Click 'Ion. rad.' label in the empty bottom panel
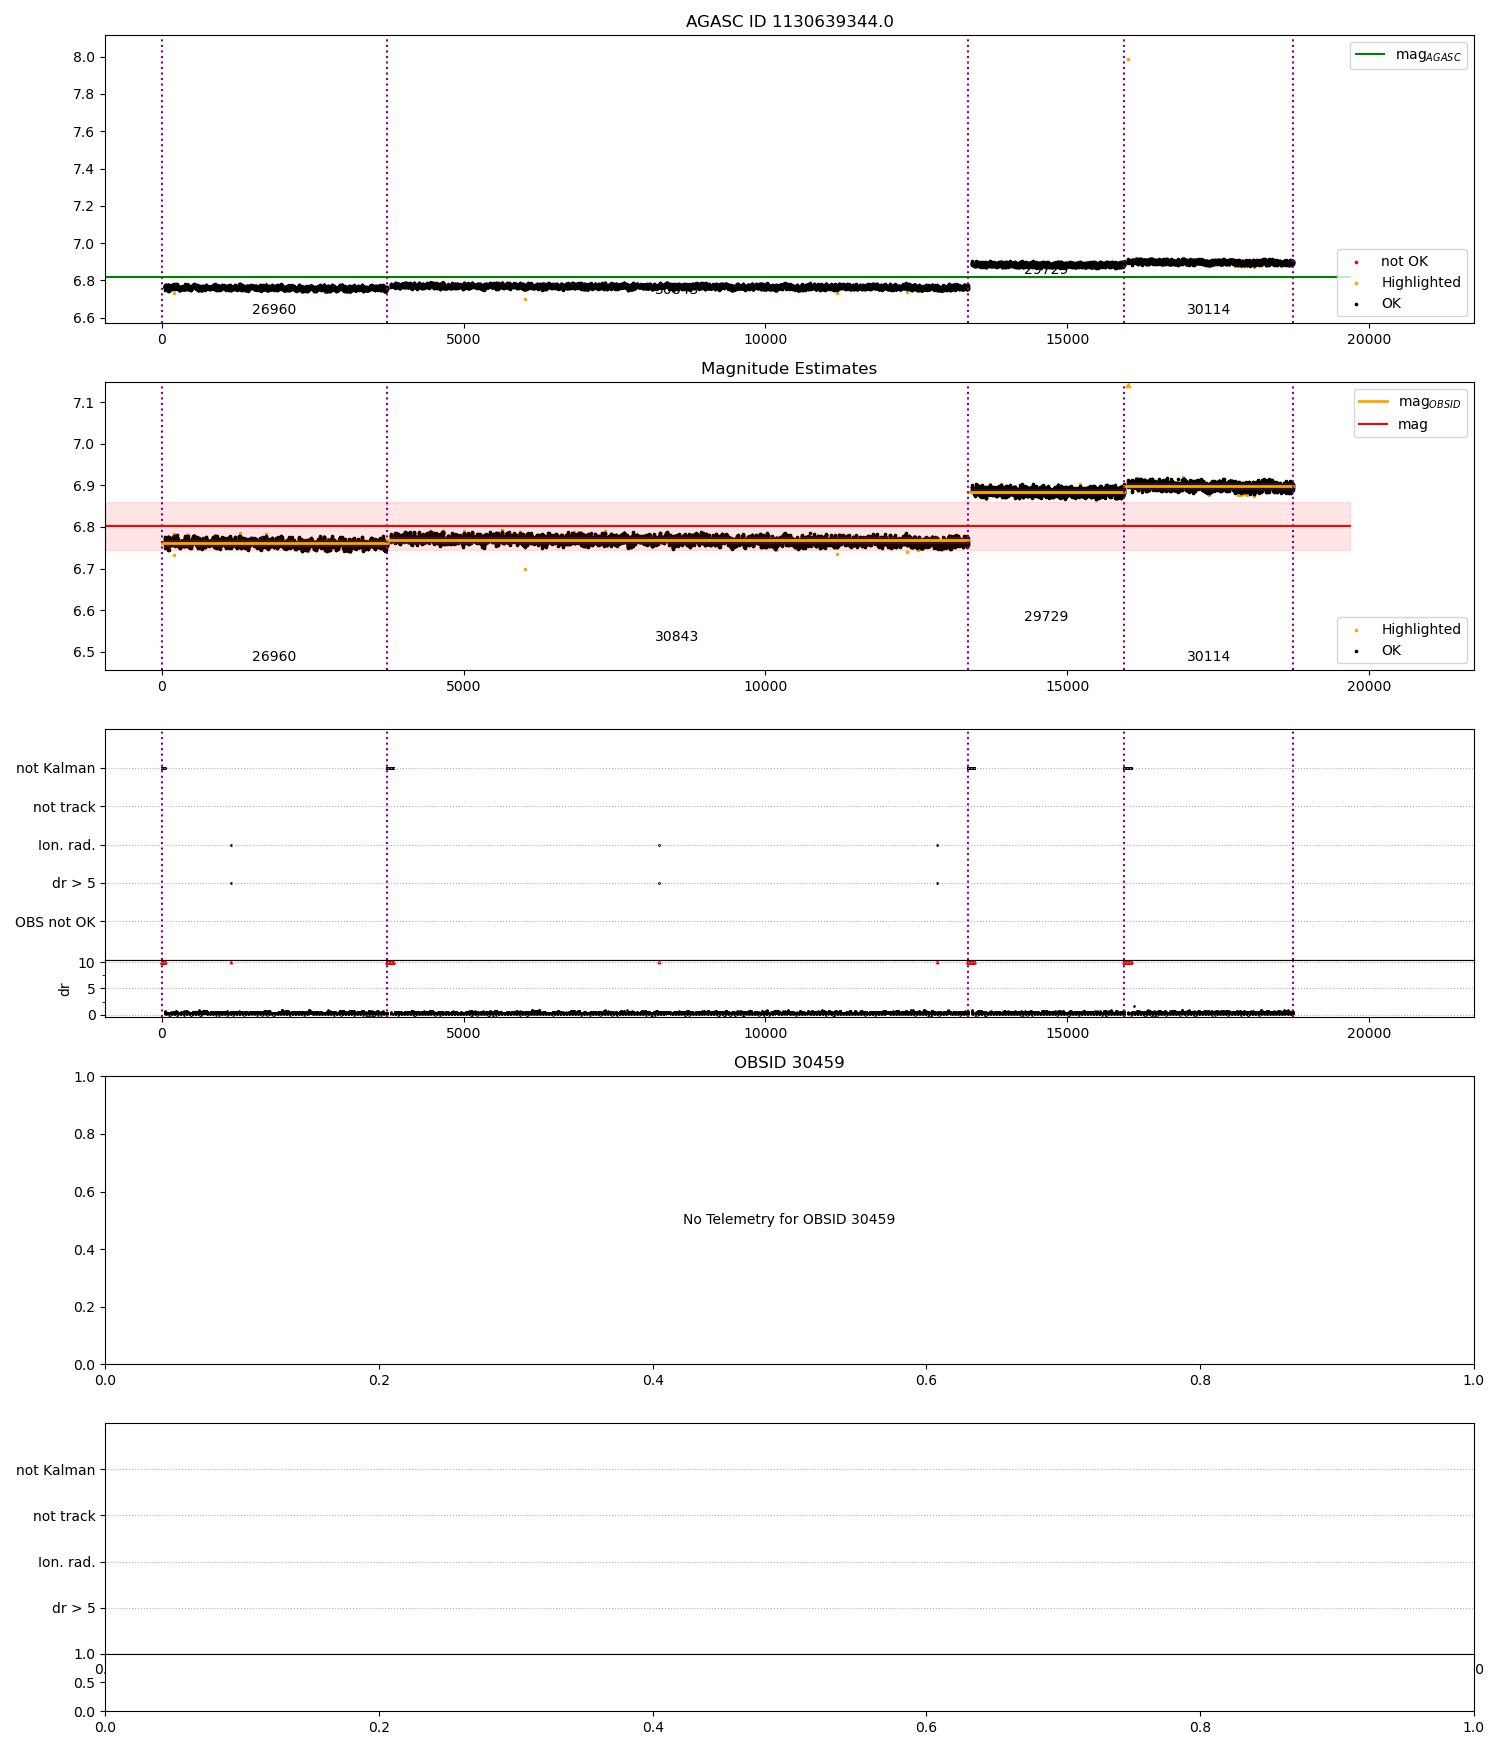This screenshot has width=1500, height=1750. point(67,1561)
